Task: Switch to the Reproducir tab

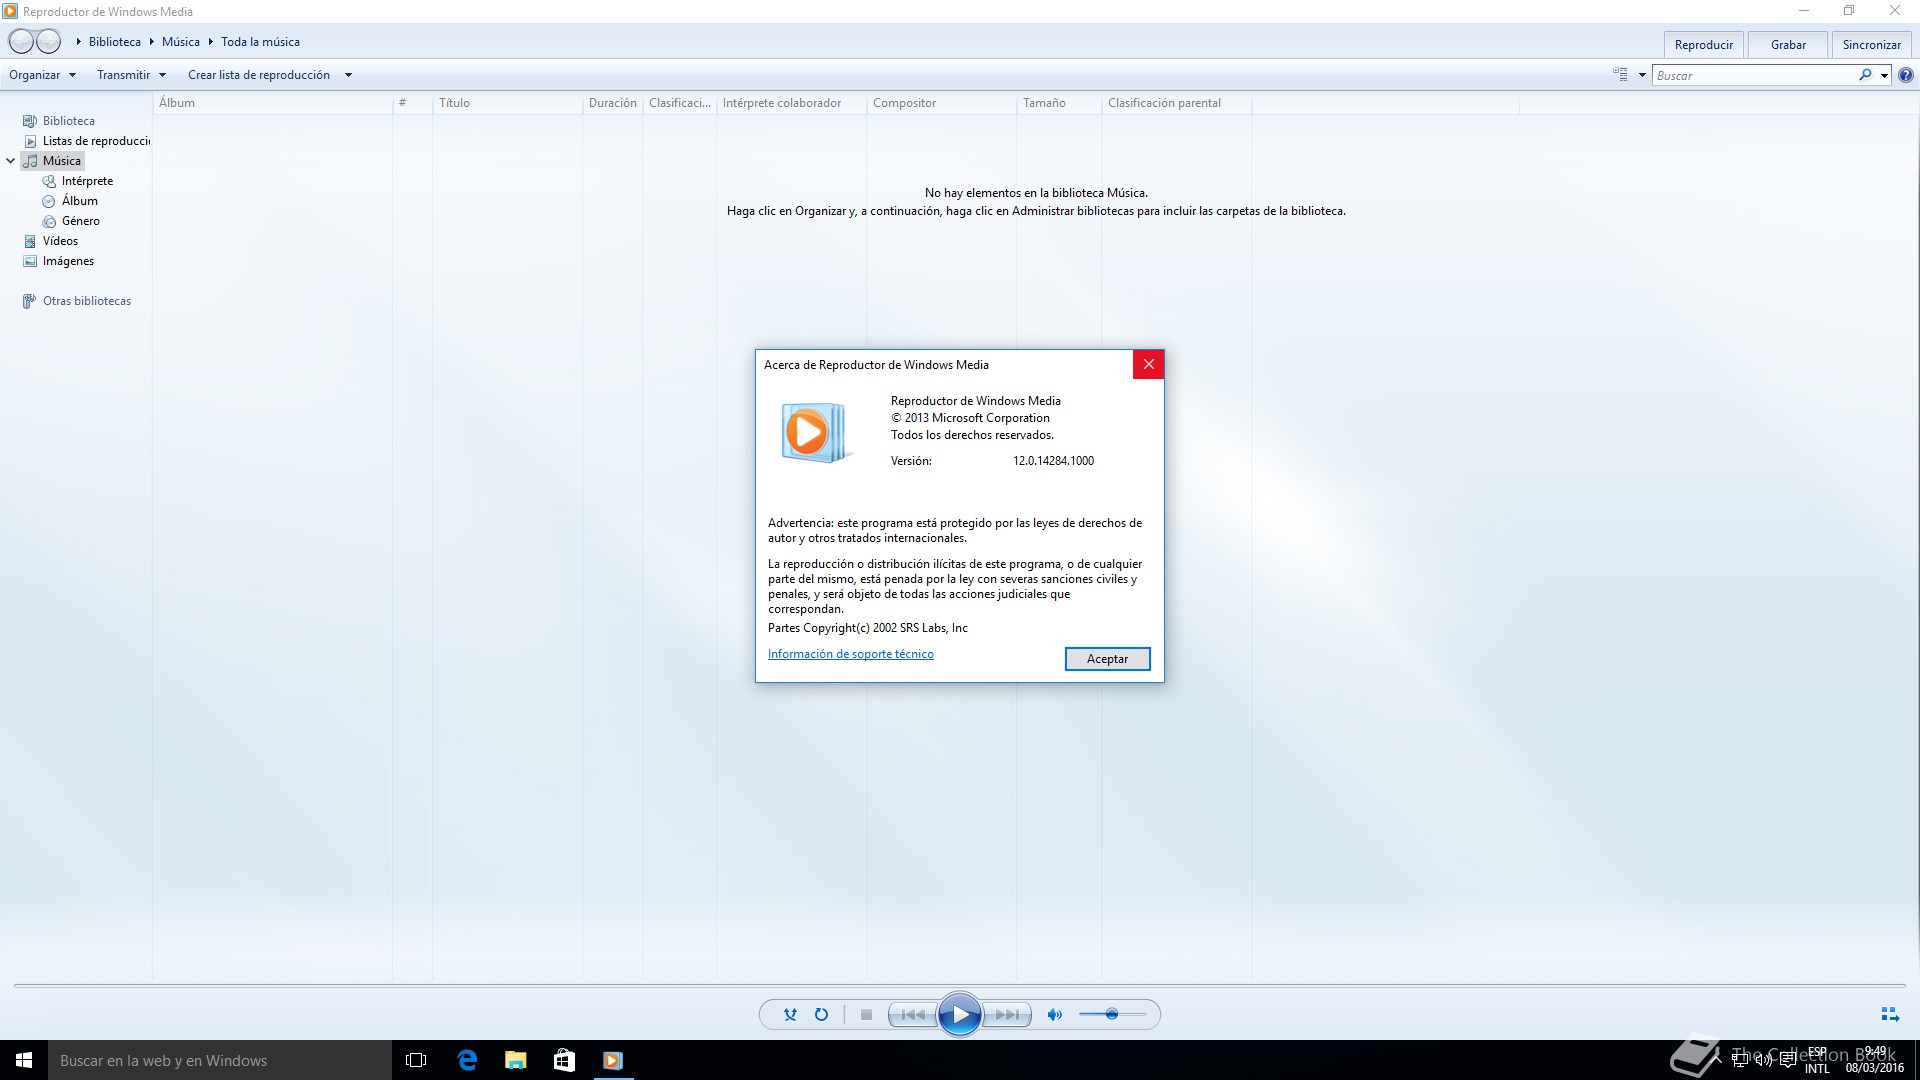Action: point(1703,45)
